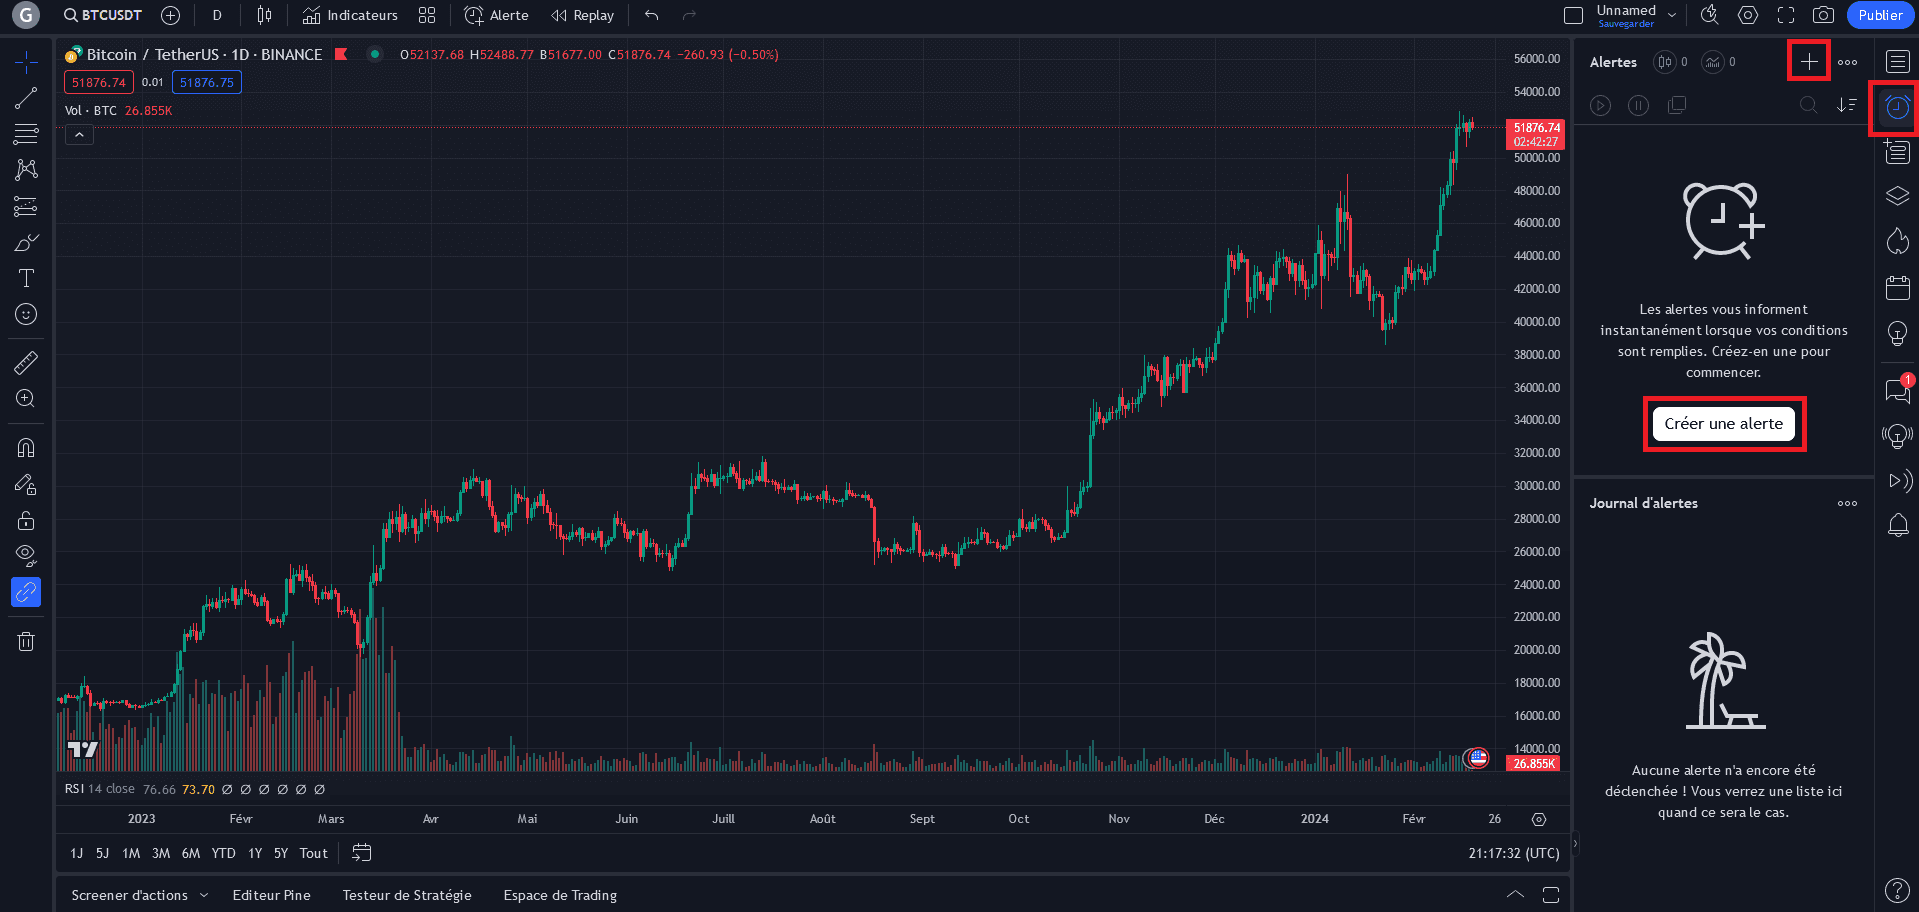Start bar Replay mode
Screen dimensions: 1919x912
(583, 15)
